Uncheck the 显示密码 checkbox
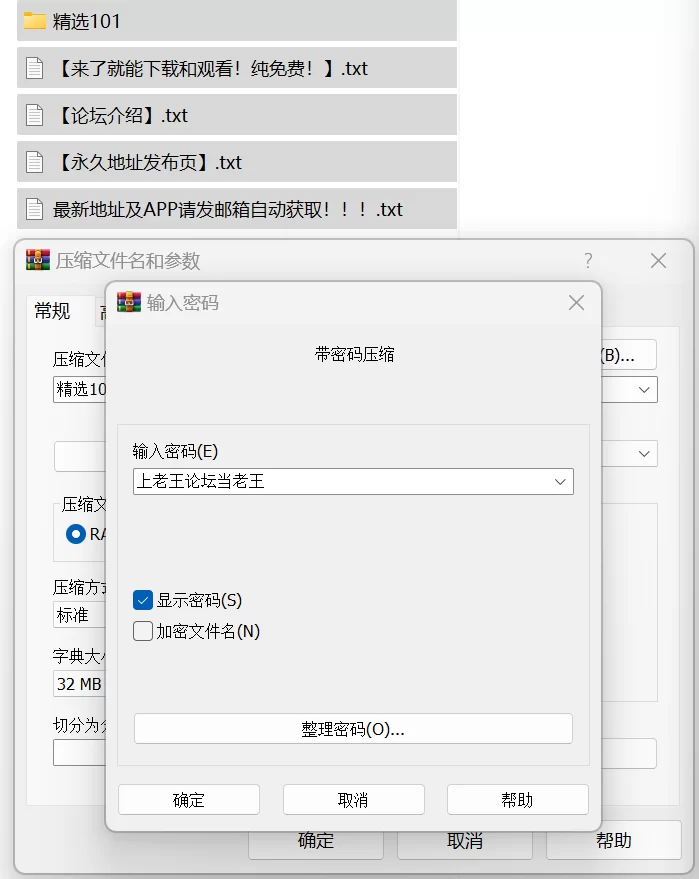Image resolution: width=699 pixels, height=879 pixels. click(143, 601)
